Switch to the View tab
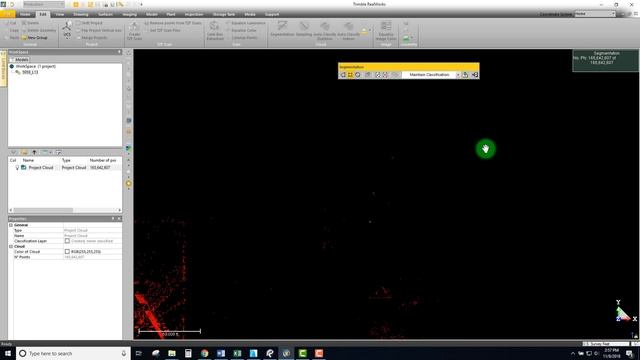This screenshot has width=640, height=360. 60,14
